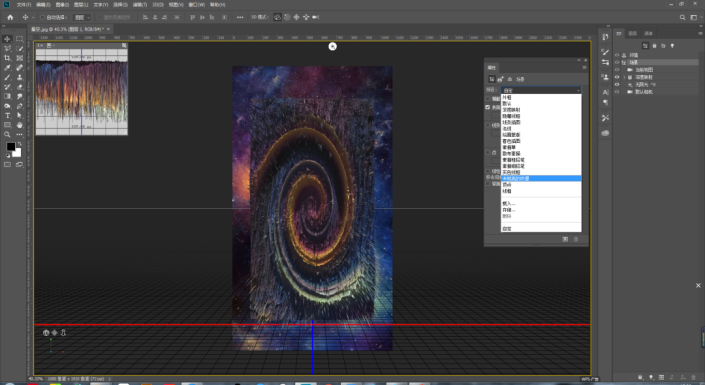
Task: Choose 存储... in preset list
Action: pyautogui.click(x=541, y=210)
